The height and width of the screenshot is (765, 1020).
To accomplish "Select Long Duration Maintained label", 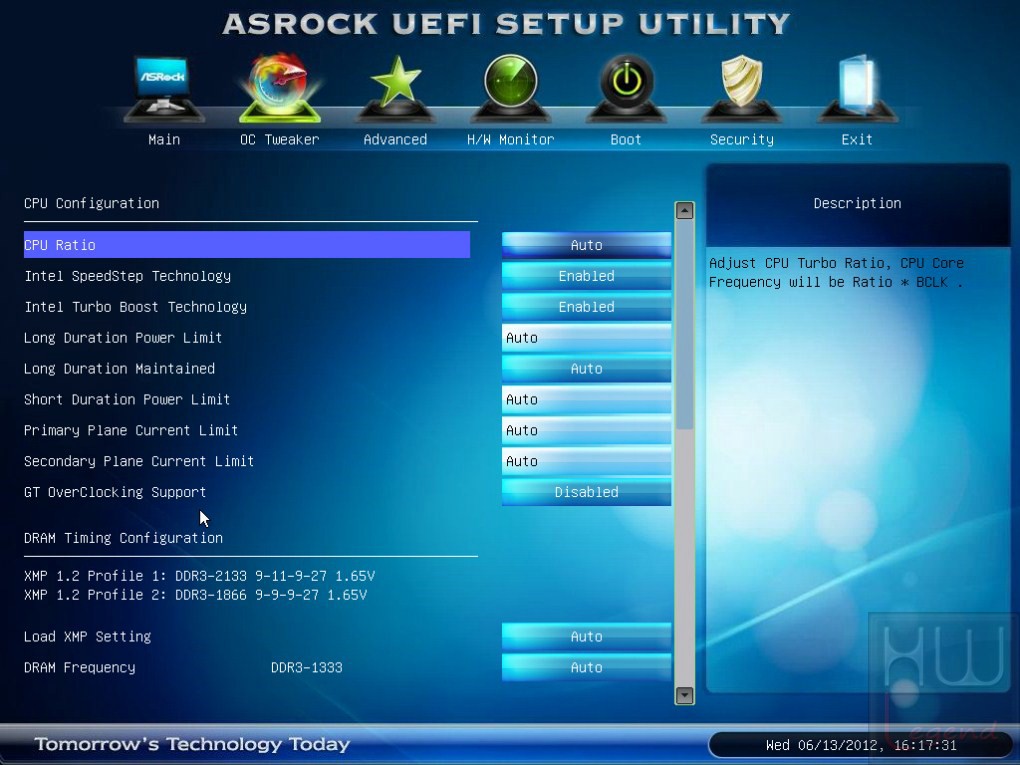I will click(x=119, y=369).
